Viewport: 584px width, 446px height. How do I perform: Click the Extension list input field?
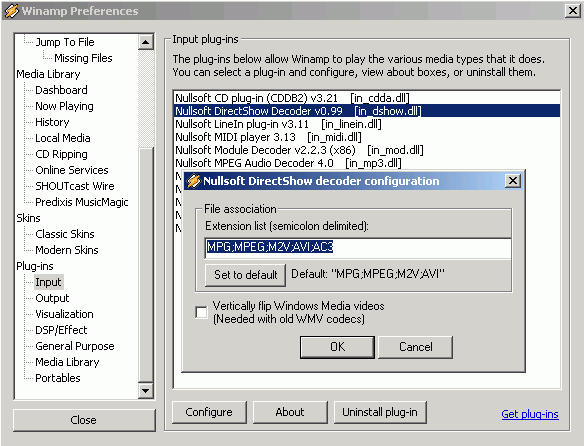coord(358,247)
